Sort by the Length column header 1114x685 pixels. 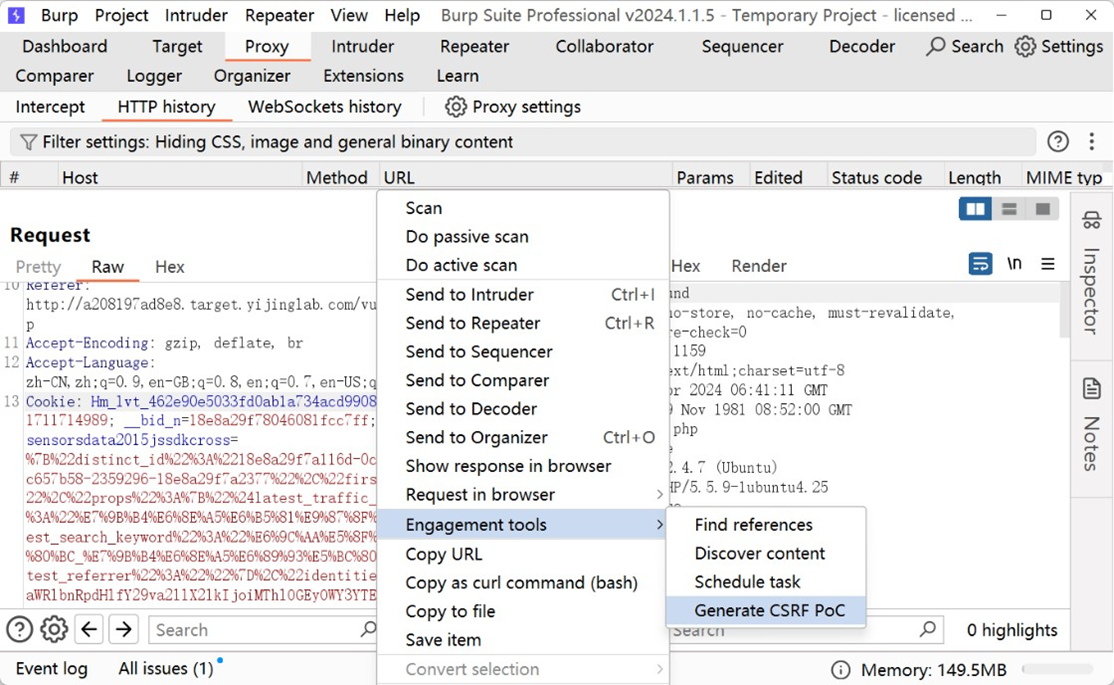(982, 177)
